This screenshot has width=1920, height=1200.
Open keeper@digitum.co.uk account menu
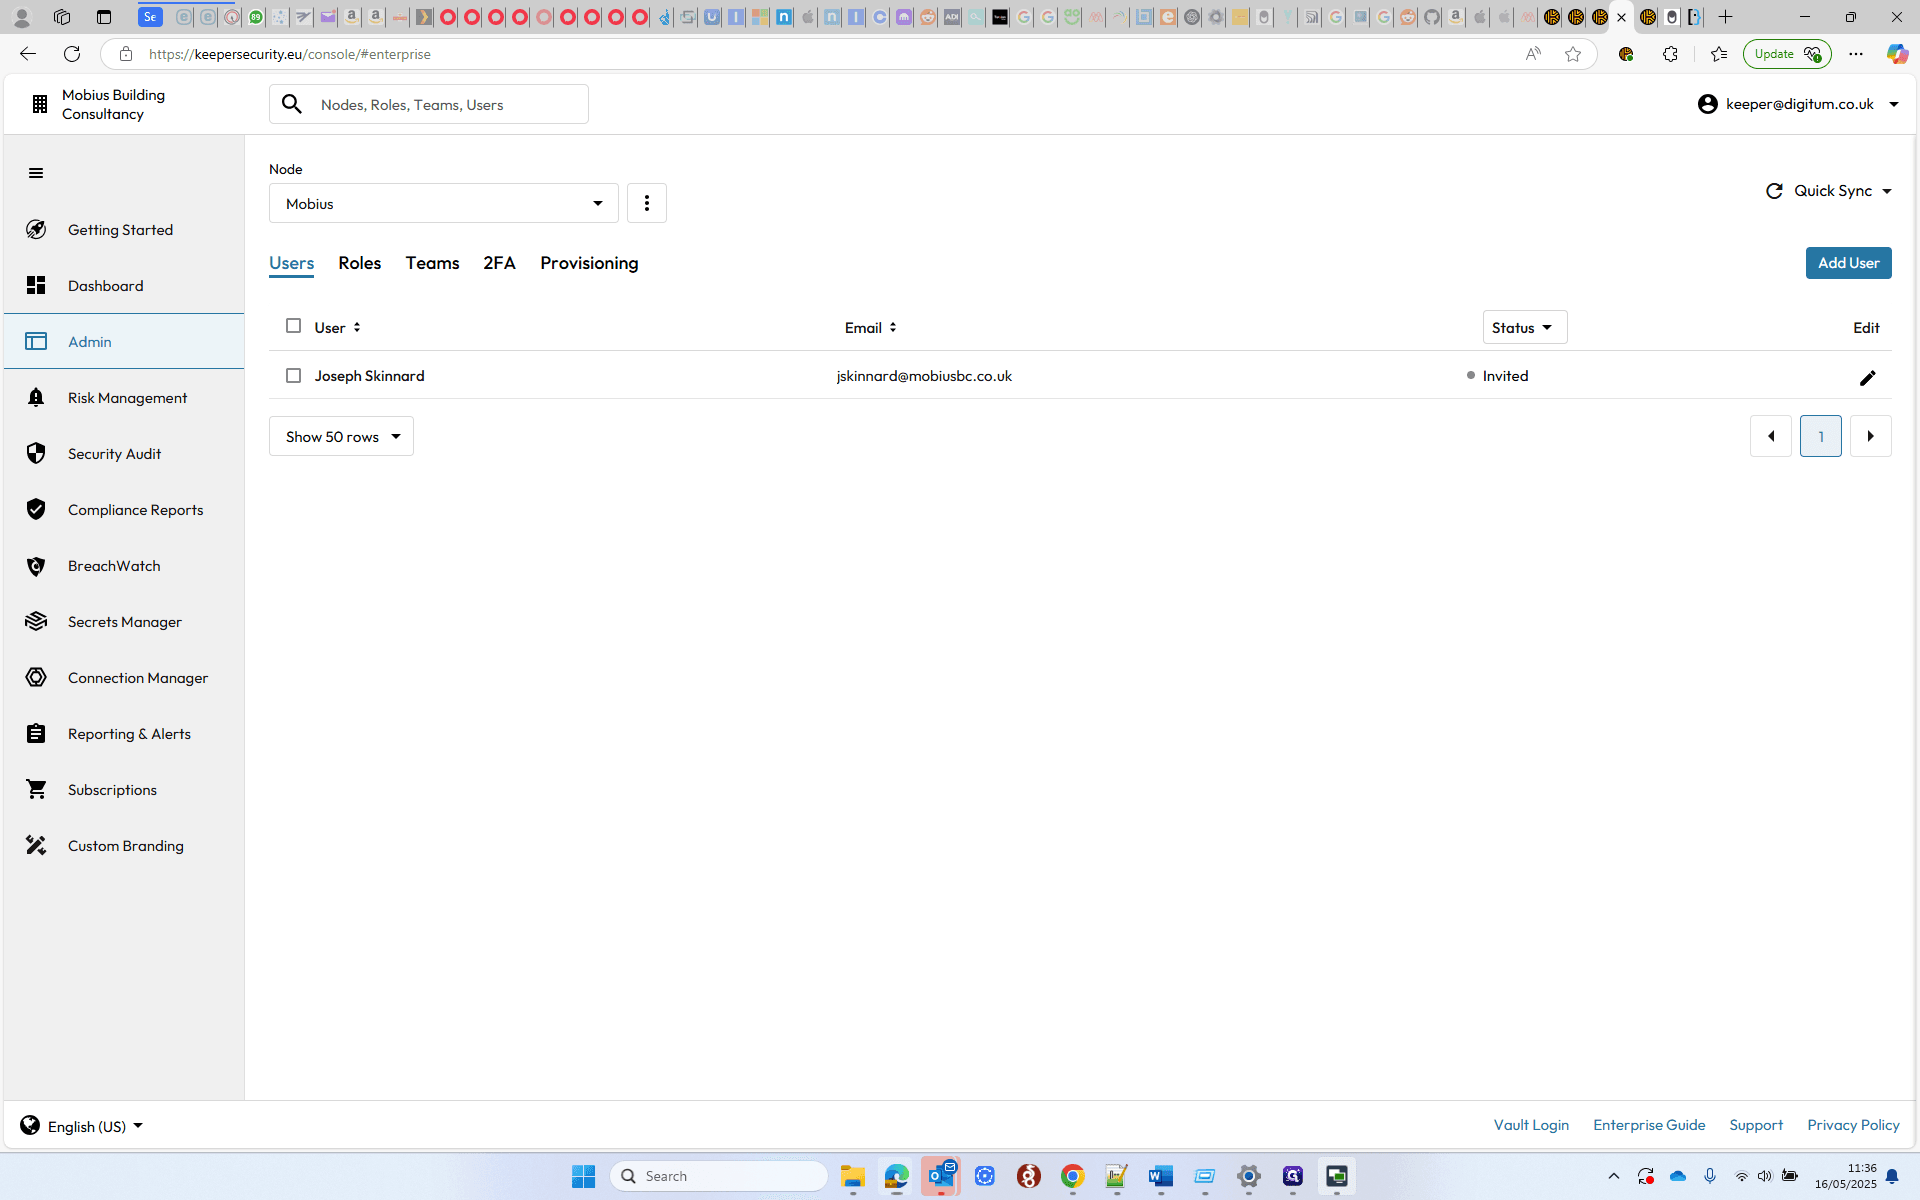pos(1798,104)
